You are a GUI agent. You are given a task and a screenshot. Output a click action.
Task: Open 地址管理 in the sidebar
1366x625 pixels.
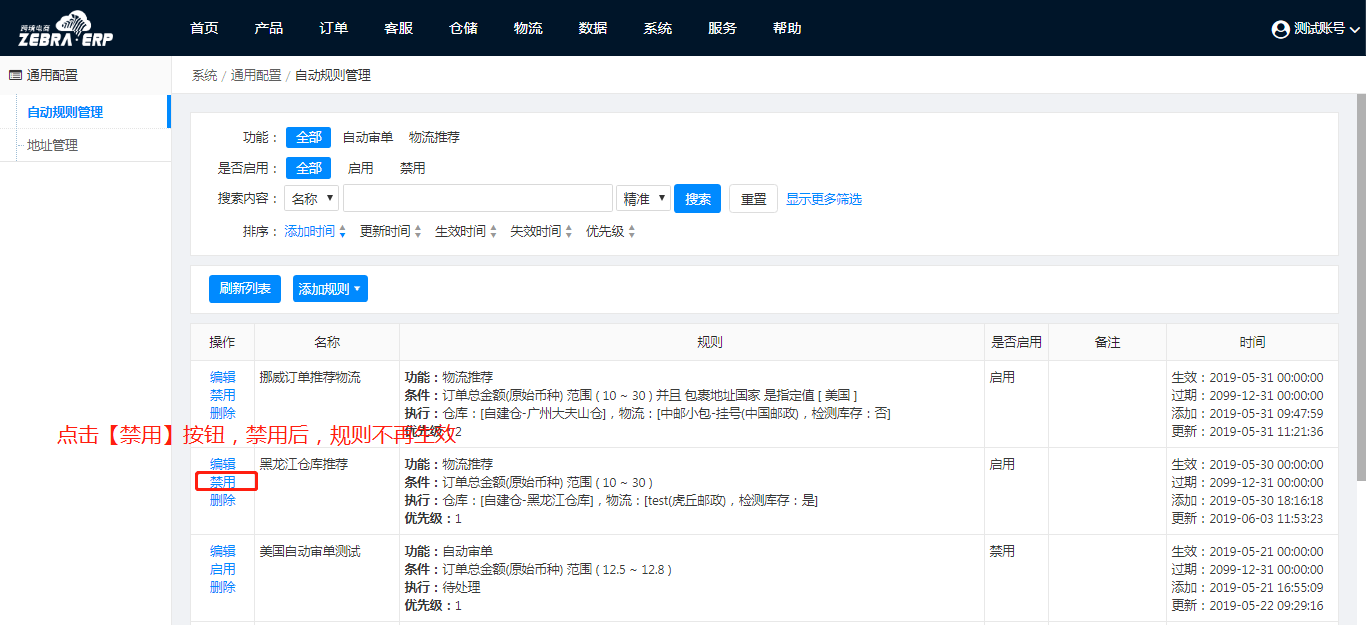52,145
